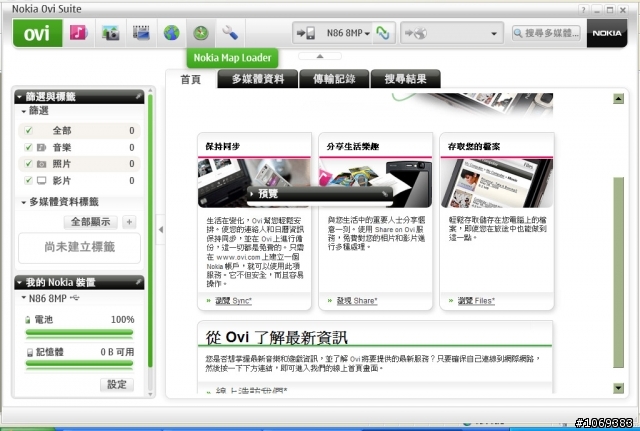Open the help question mark button
This screenshot has height=431, width=640.
[x=584, y=10]
